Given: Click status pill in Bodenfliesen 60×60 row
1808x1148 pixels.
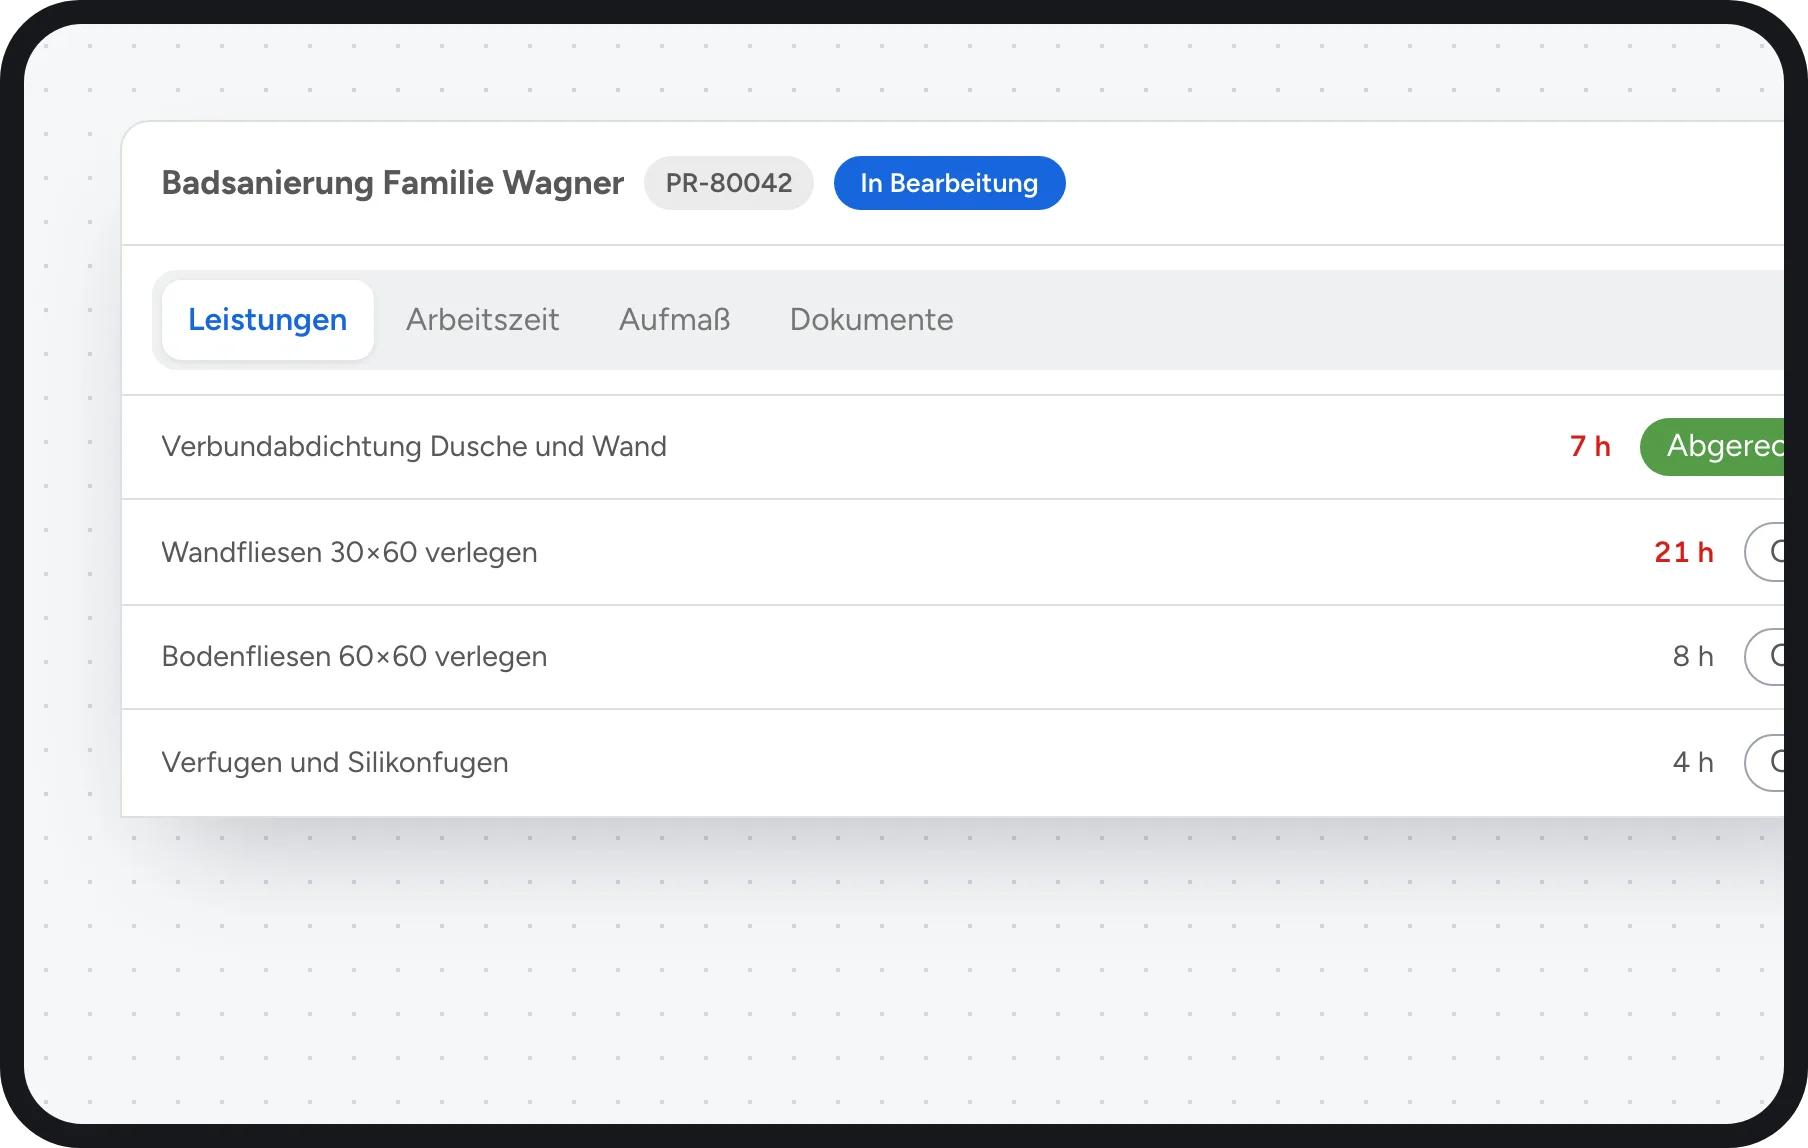Looking at the screenshot, I should [1765, 657].
